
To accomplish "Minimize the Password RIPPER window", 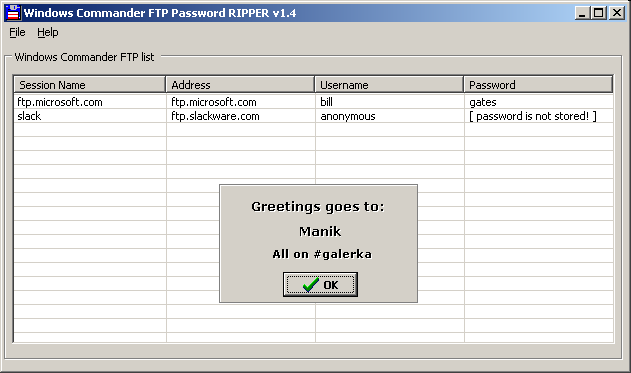I will pyautogui.click(x=582, y=13).
